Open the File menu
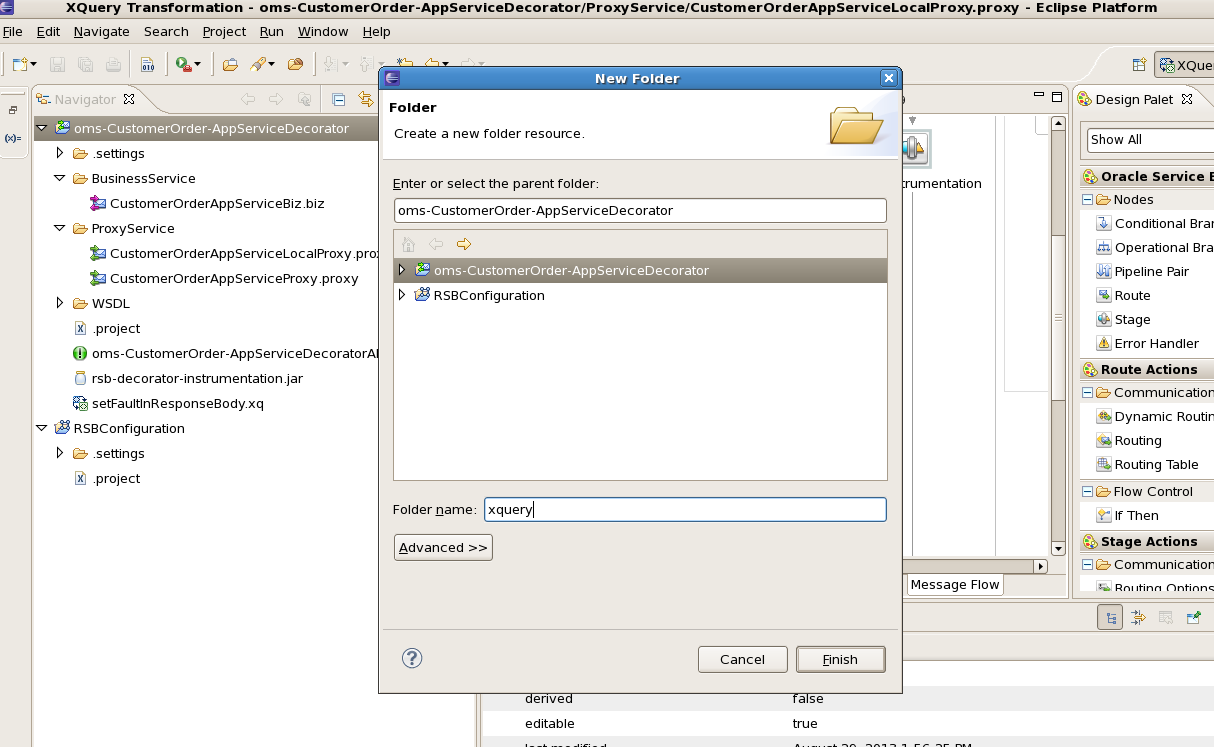 pos(12,31)
